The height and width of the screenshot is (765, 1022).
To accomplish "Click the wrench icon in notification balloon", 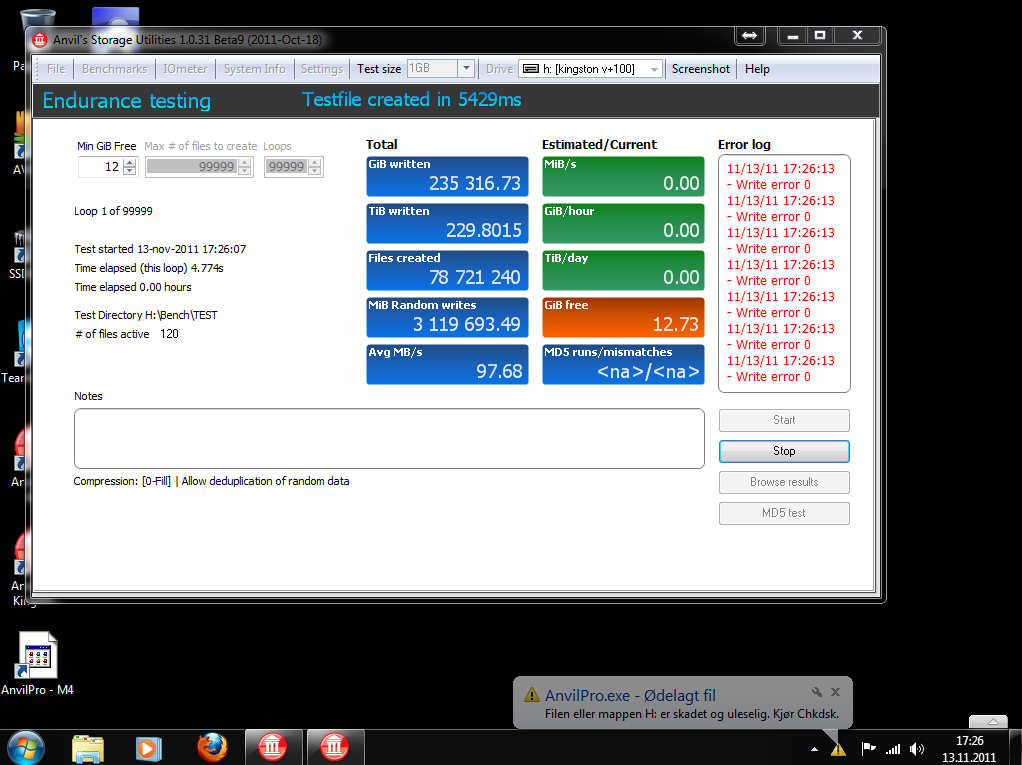I will point(817,692).
